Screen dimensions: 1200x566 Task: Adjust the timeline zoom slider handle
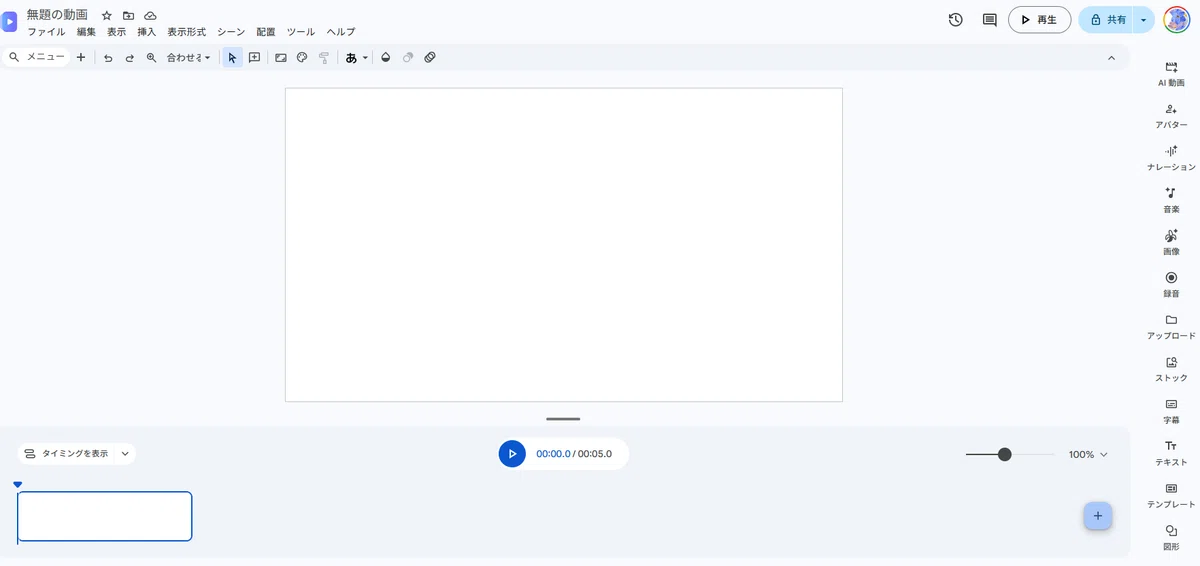1005,454
